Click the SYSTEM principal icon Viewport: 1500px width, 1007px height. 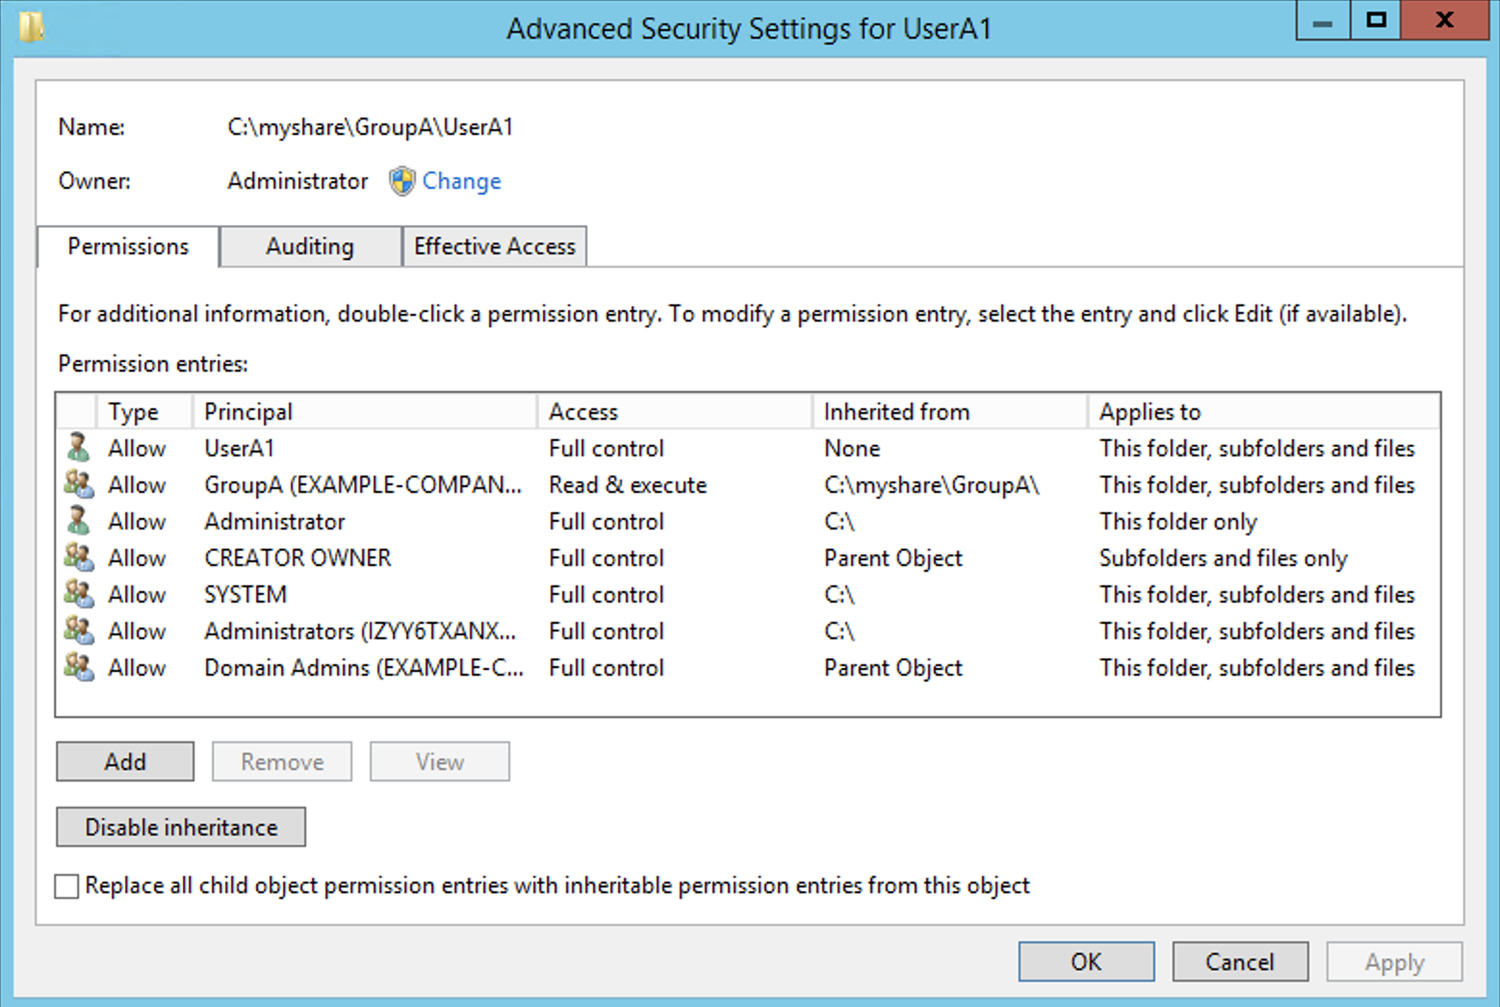click(x=77, y=594)
